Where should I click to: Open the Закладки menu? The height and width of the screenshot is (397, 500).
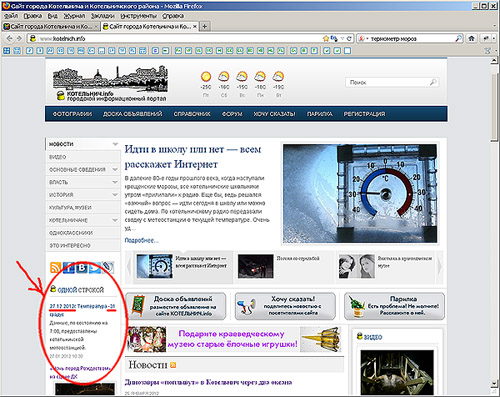click(103, 16)
